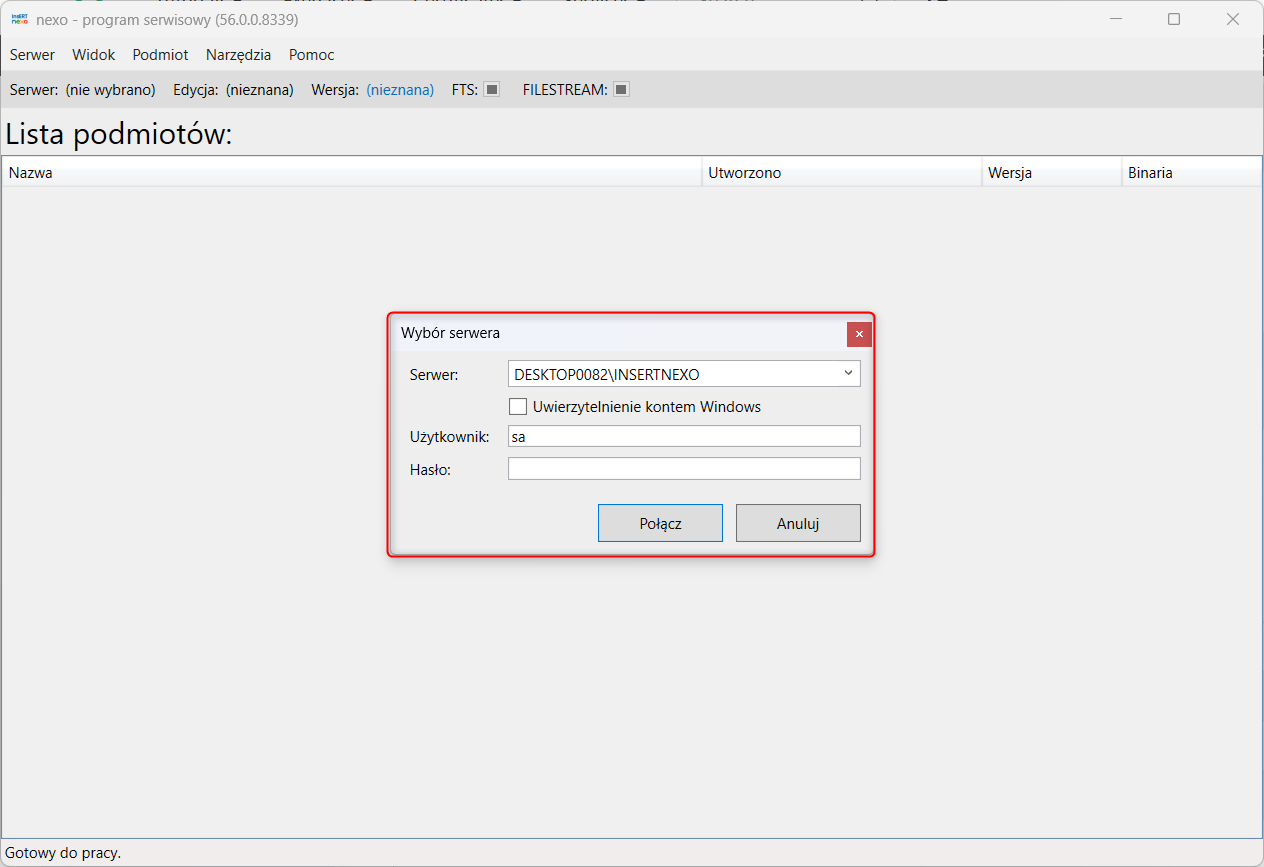Screen dimensions: 1264x867
Task: Click the Edycja: (nieznana) status text
Action: (x=233, y=89)
